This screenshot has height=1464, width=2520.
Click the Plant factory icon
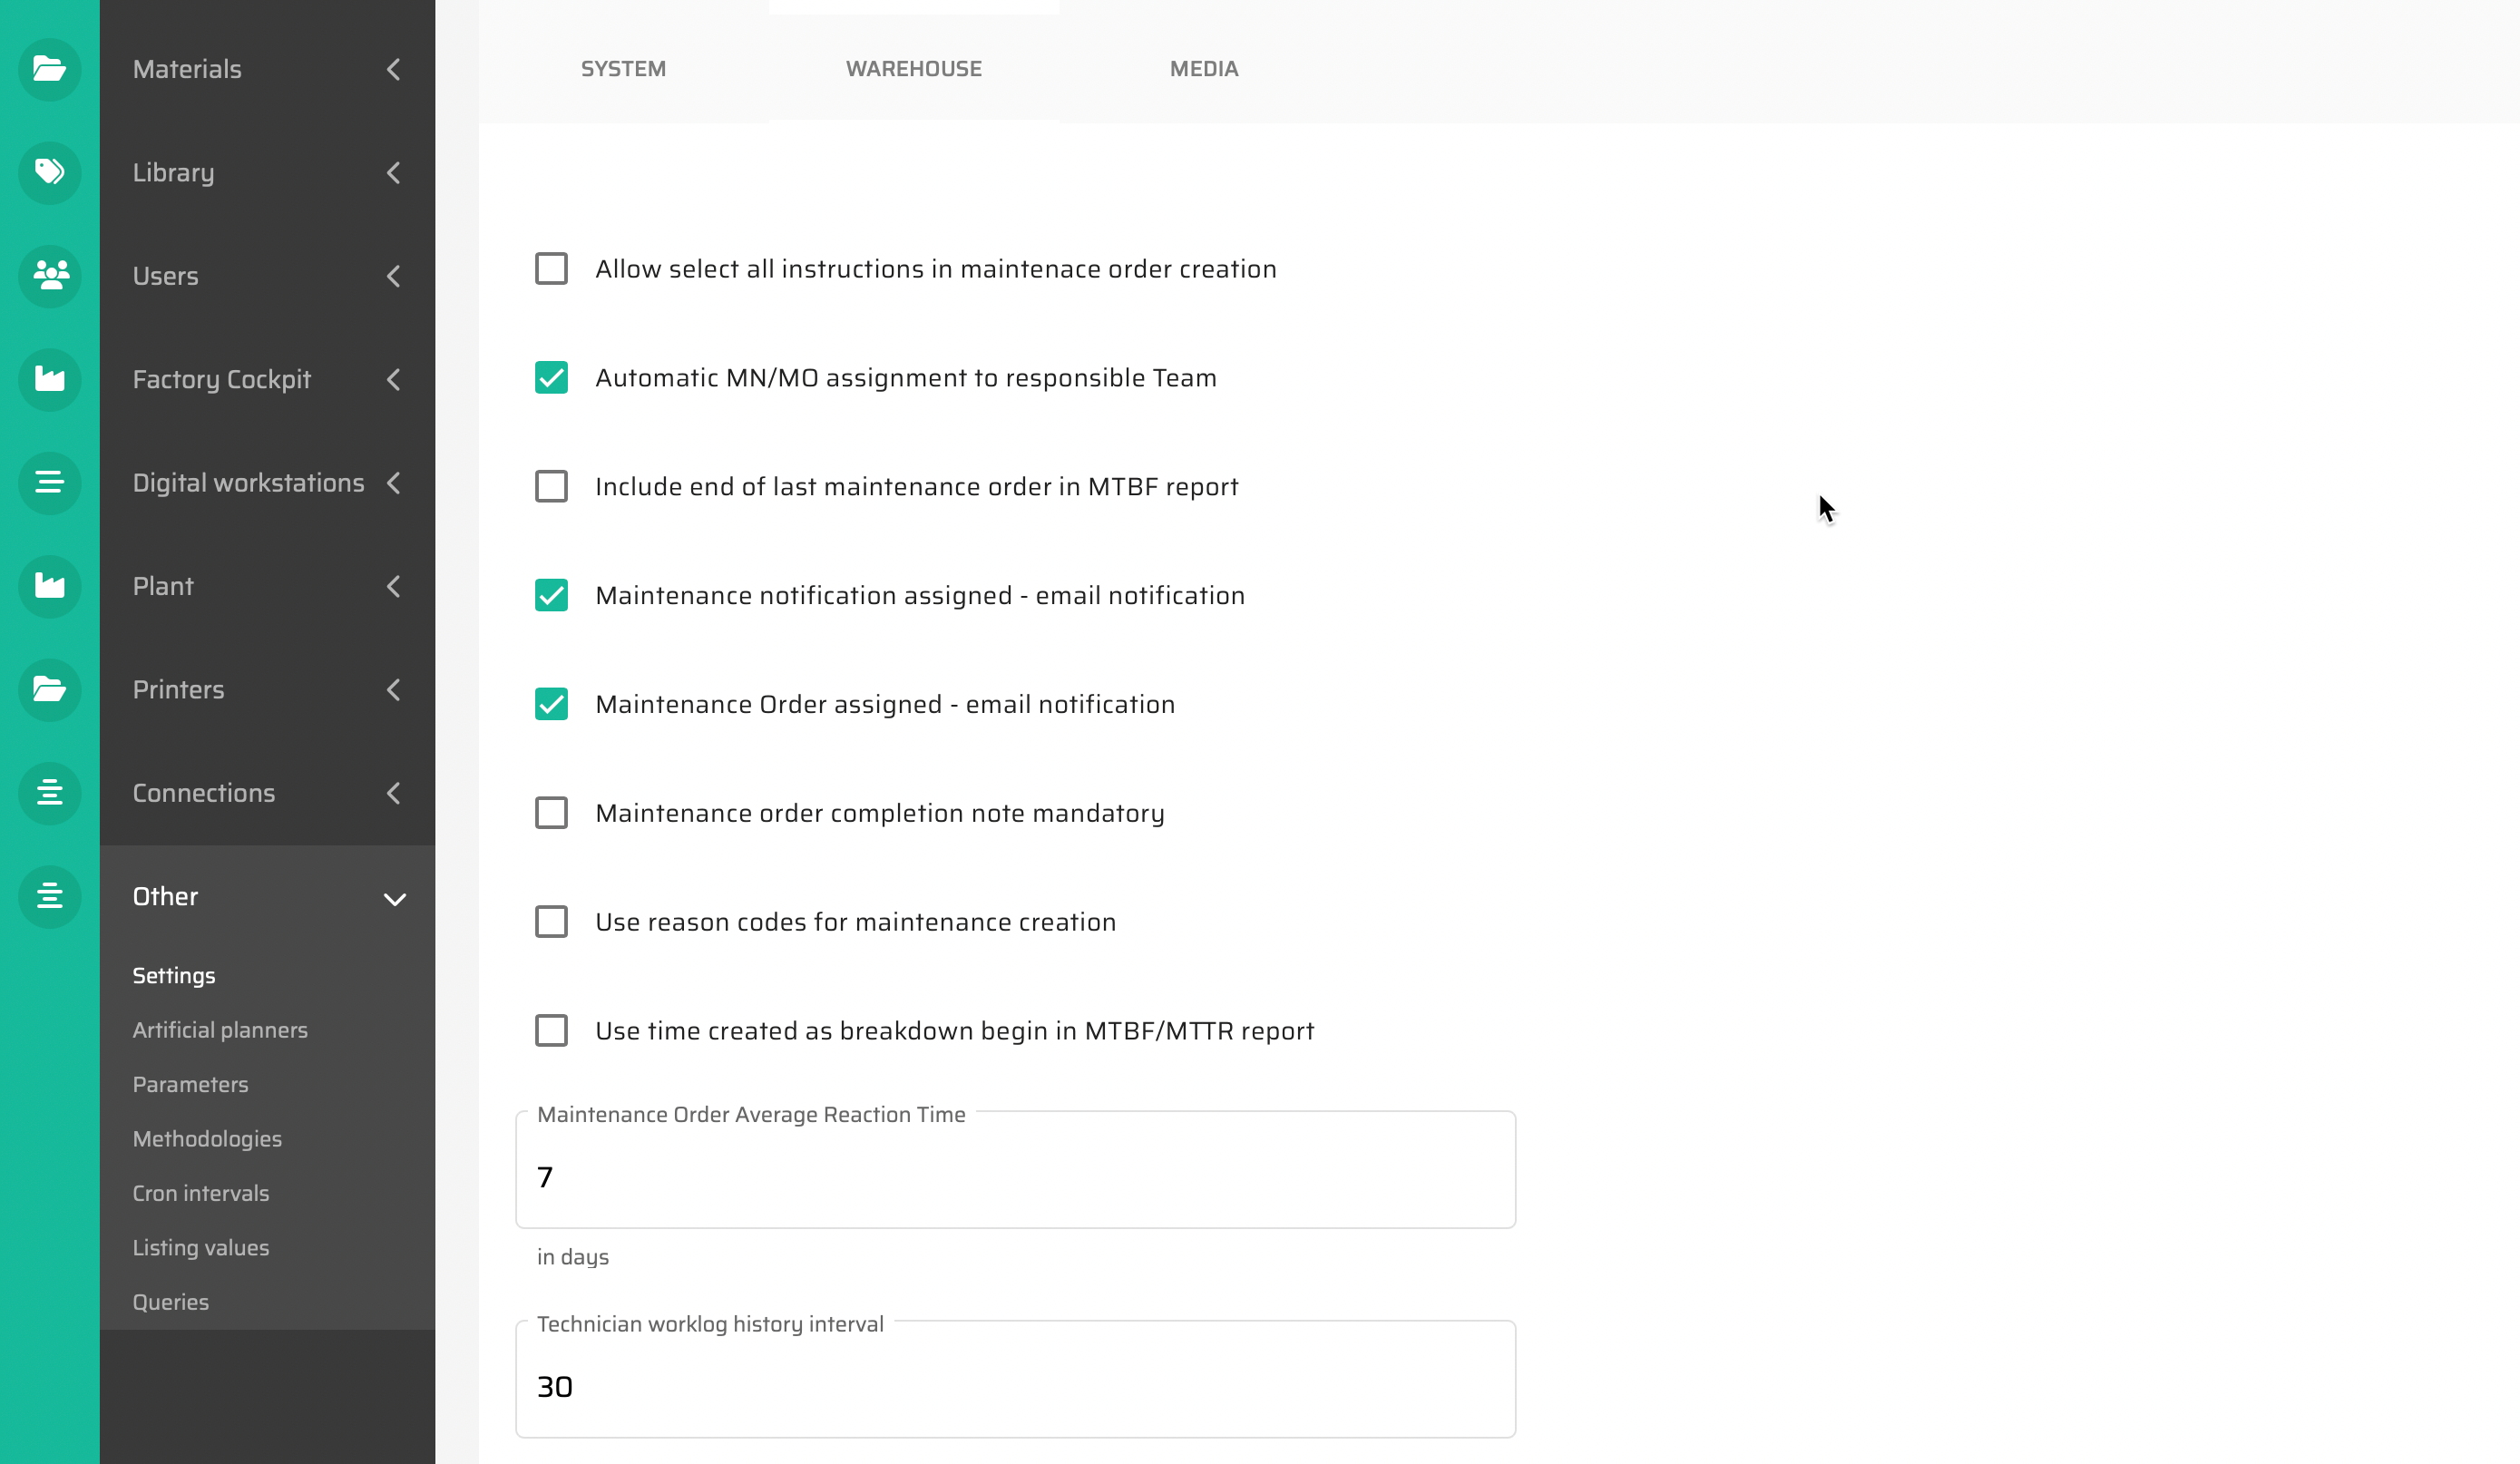(x=49, y=586)
